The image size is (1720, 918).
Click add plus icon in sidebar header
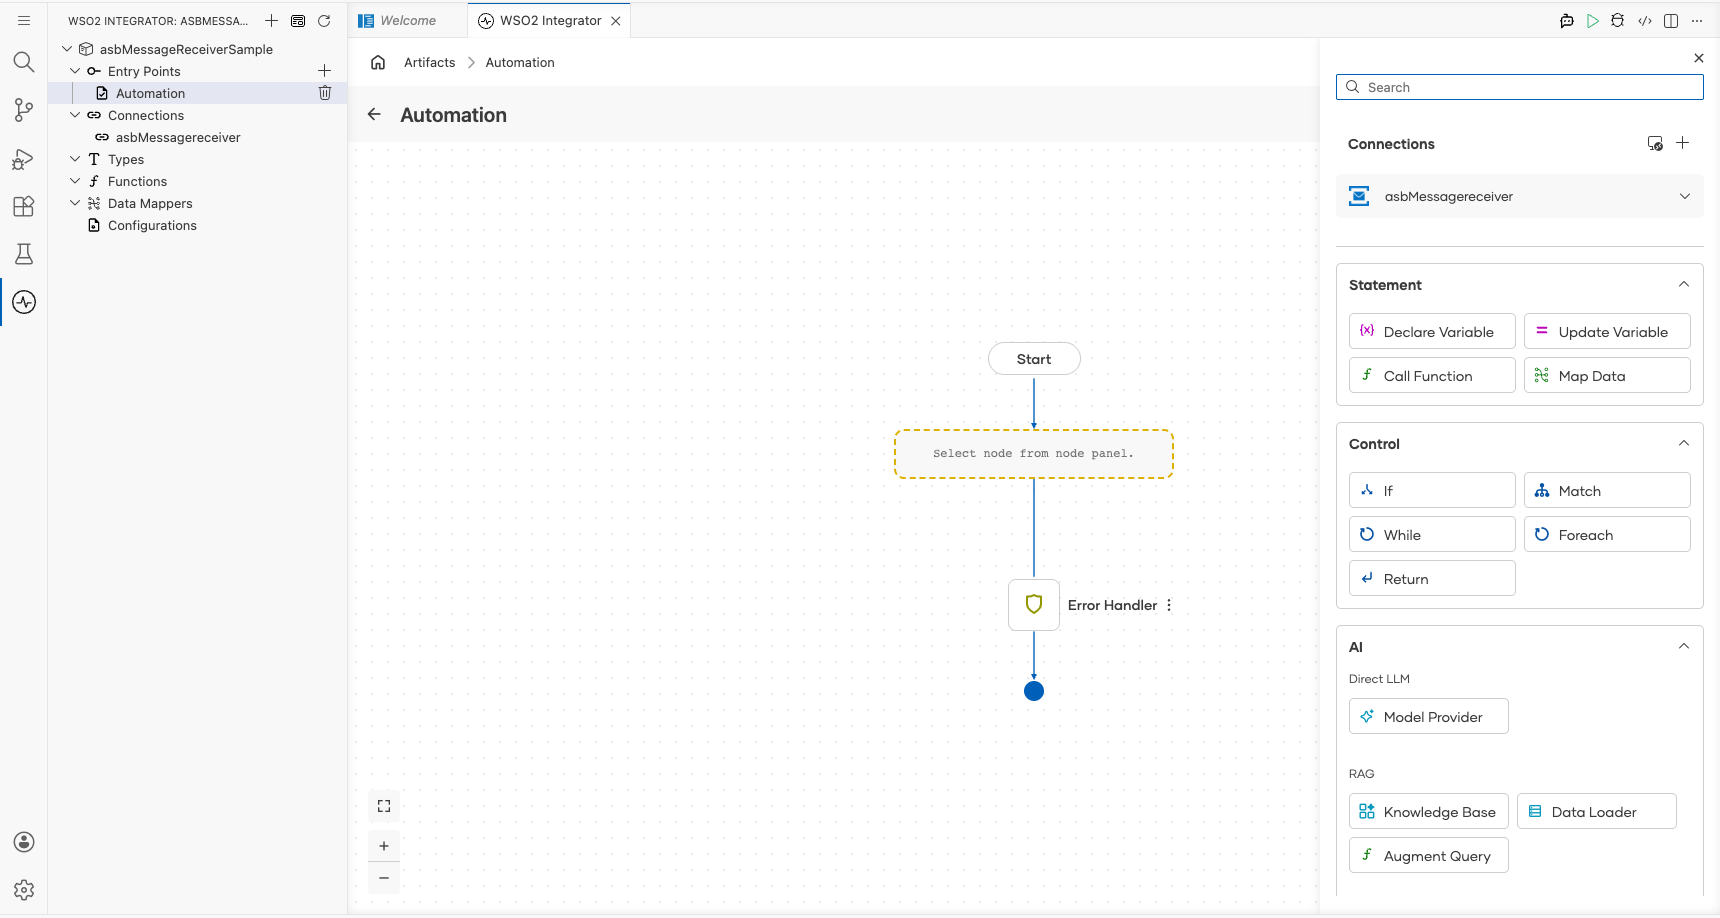pos(271,20)
